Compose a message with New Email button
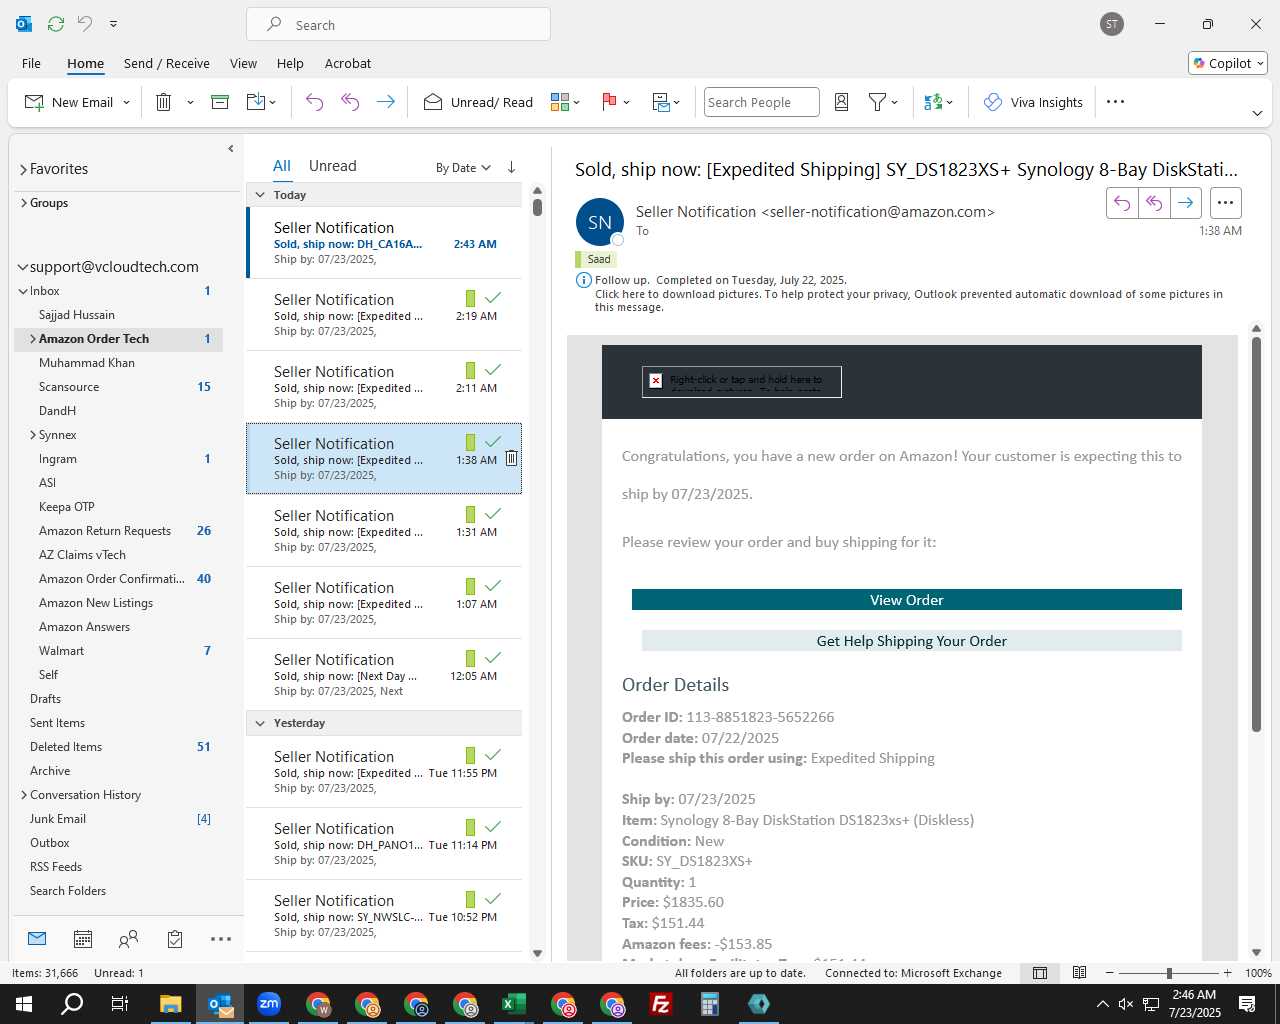Screen dimensions: 1280x1024 click(x=68, y=102)
